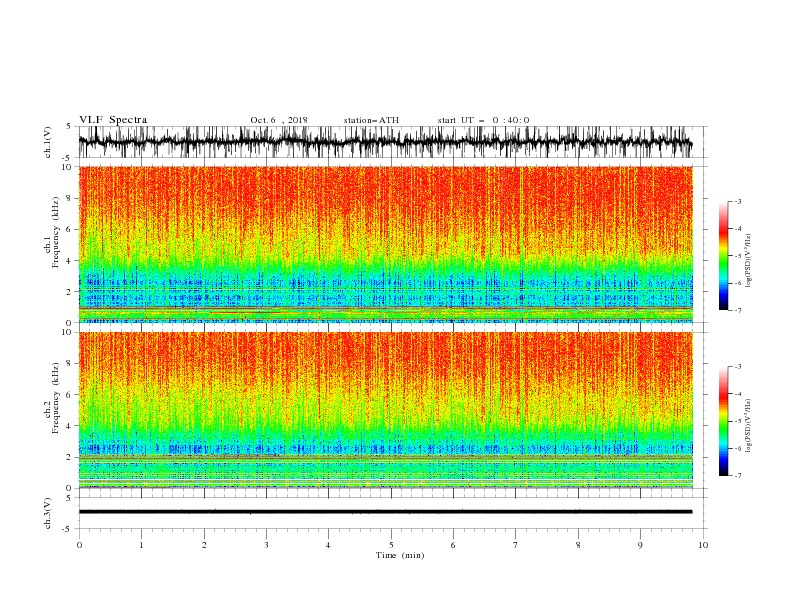Viewport: 792px width, 612px height.
Task: Click the 10 kHz tick on ch.1 frequency axis
Action: click(x=67, y=167)
